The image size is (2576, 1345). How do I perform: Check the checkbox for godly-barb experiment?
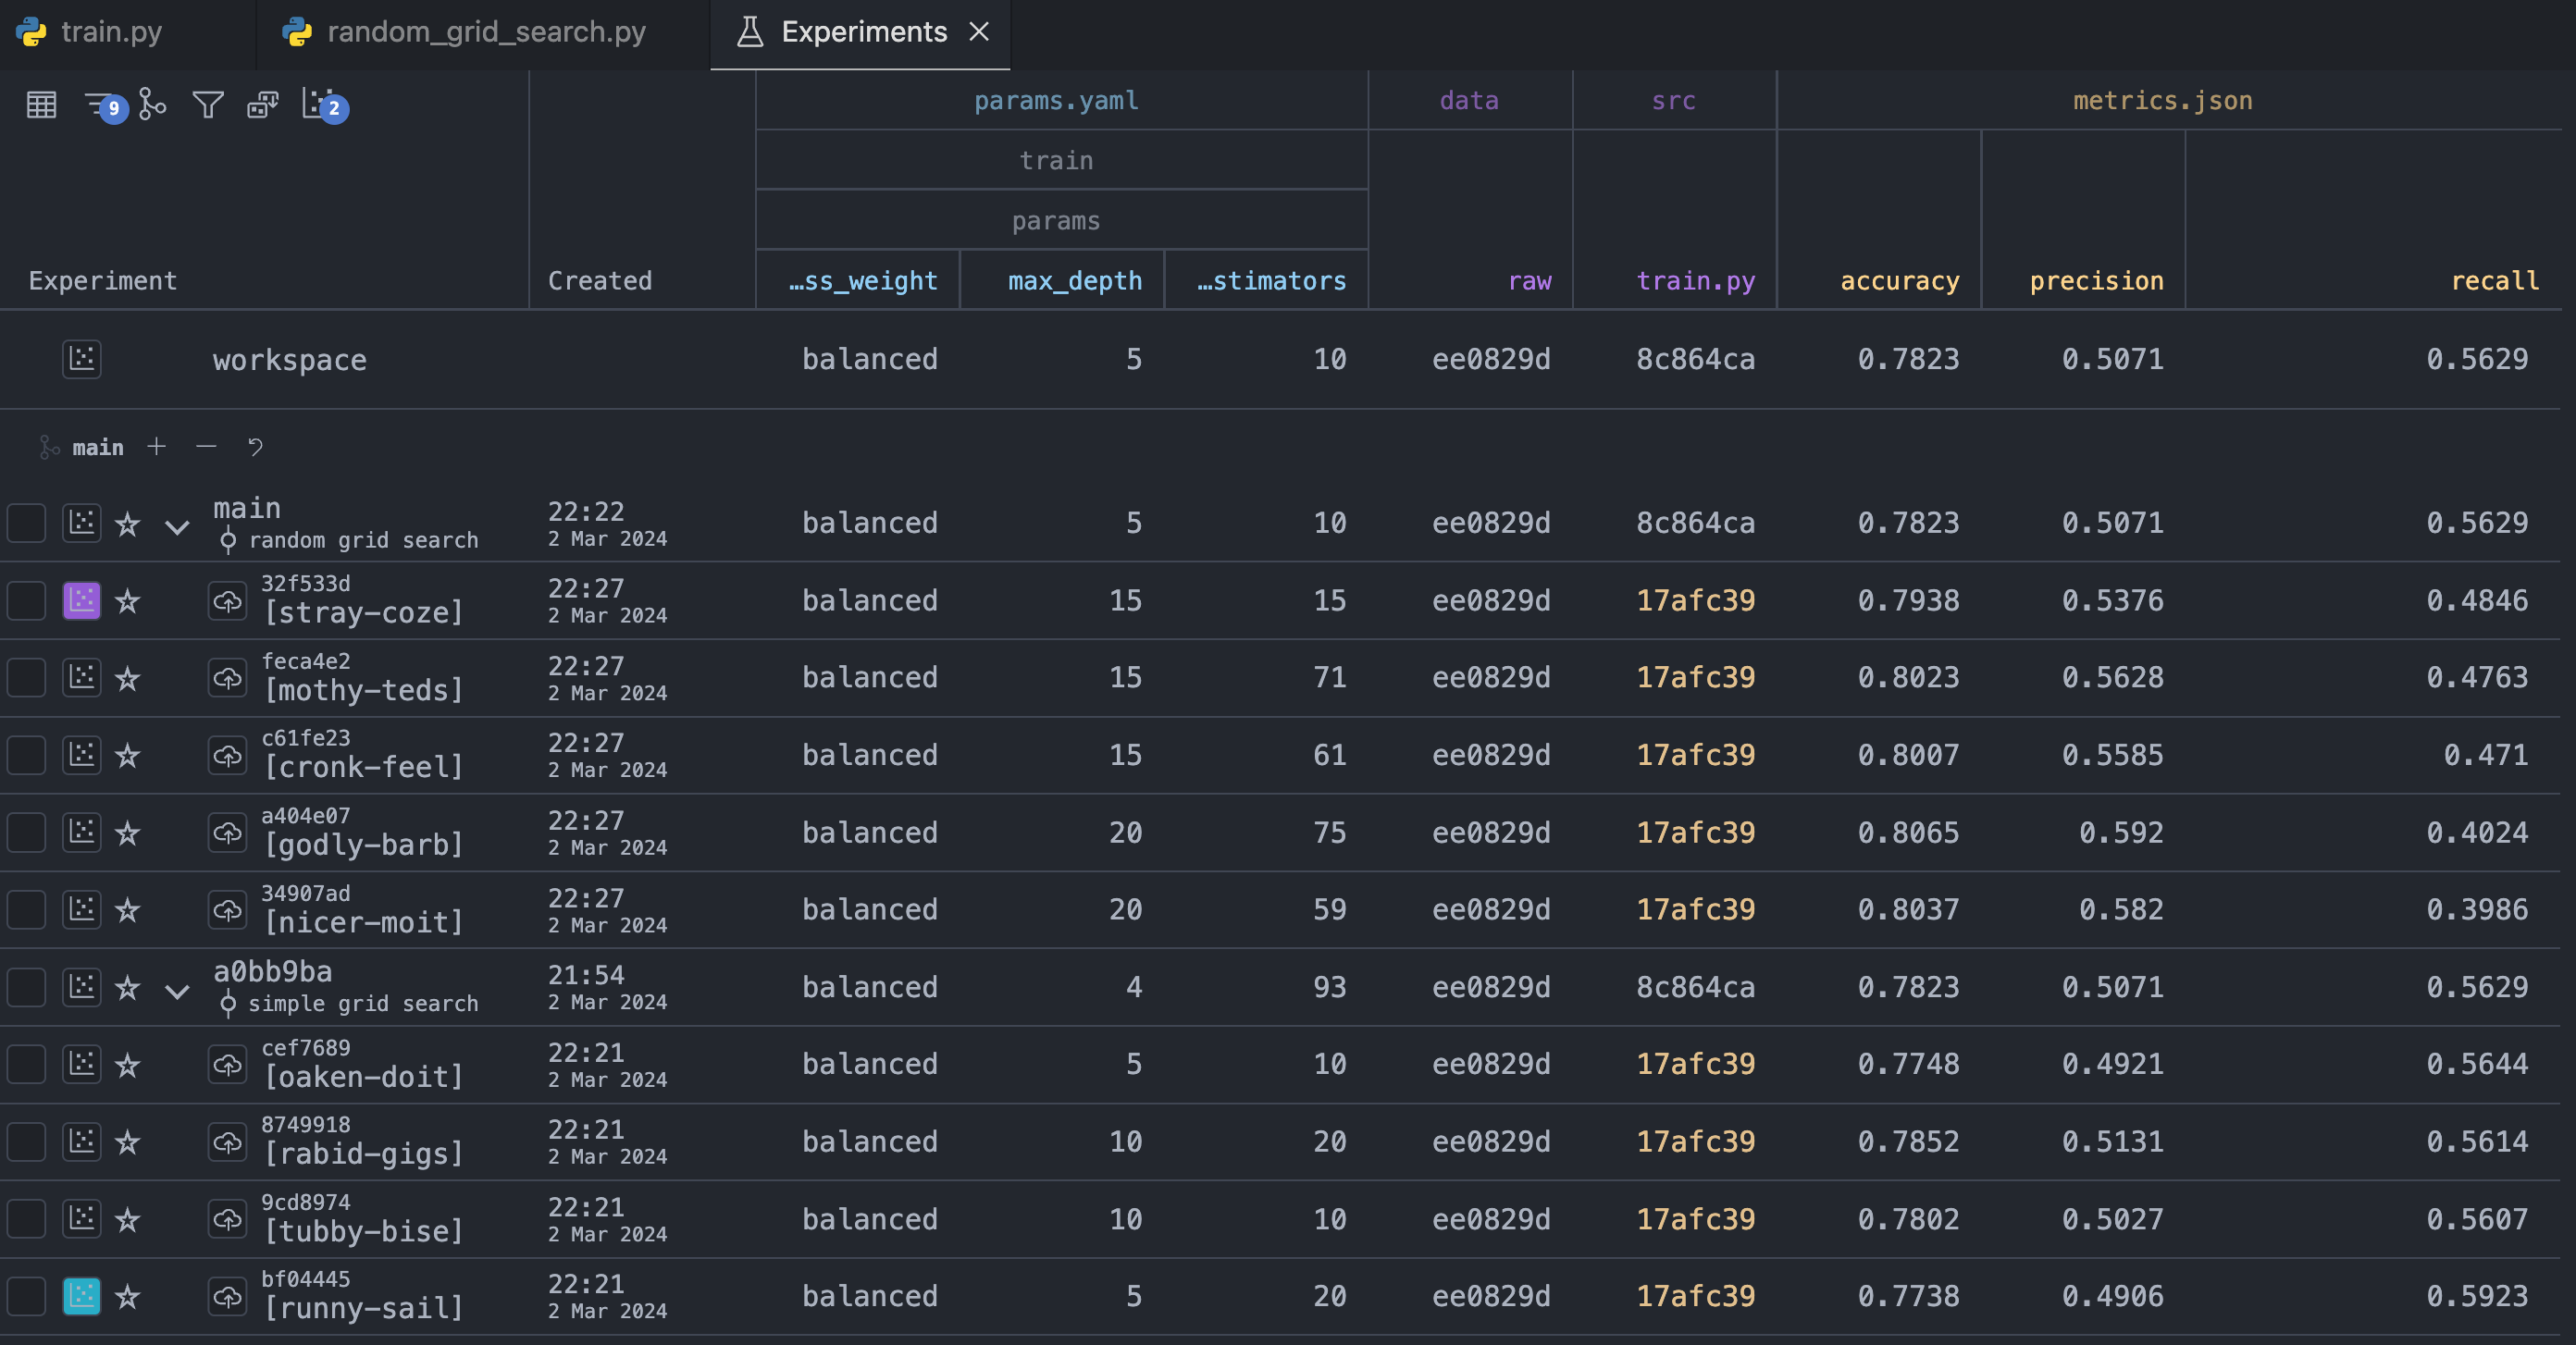point(27,832)
